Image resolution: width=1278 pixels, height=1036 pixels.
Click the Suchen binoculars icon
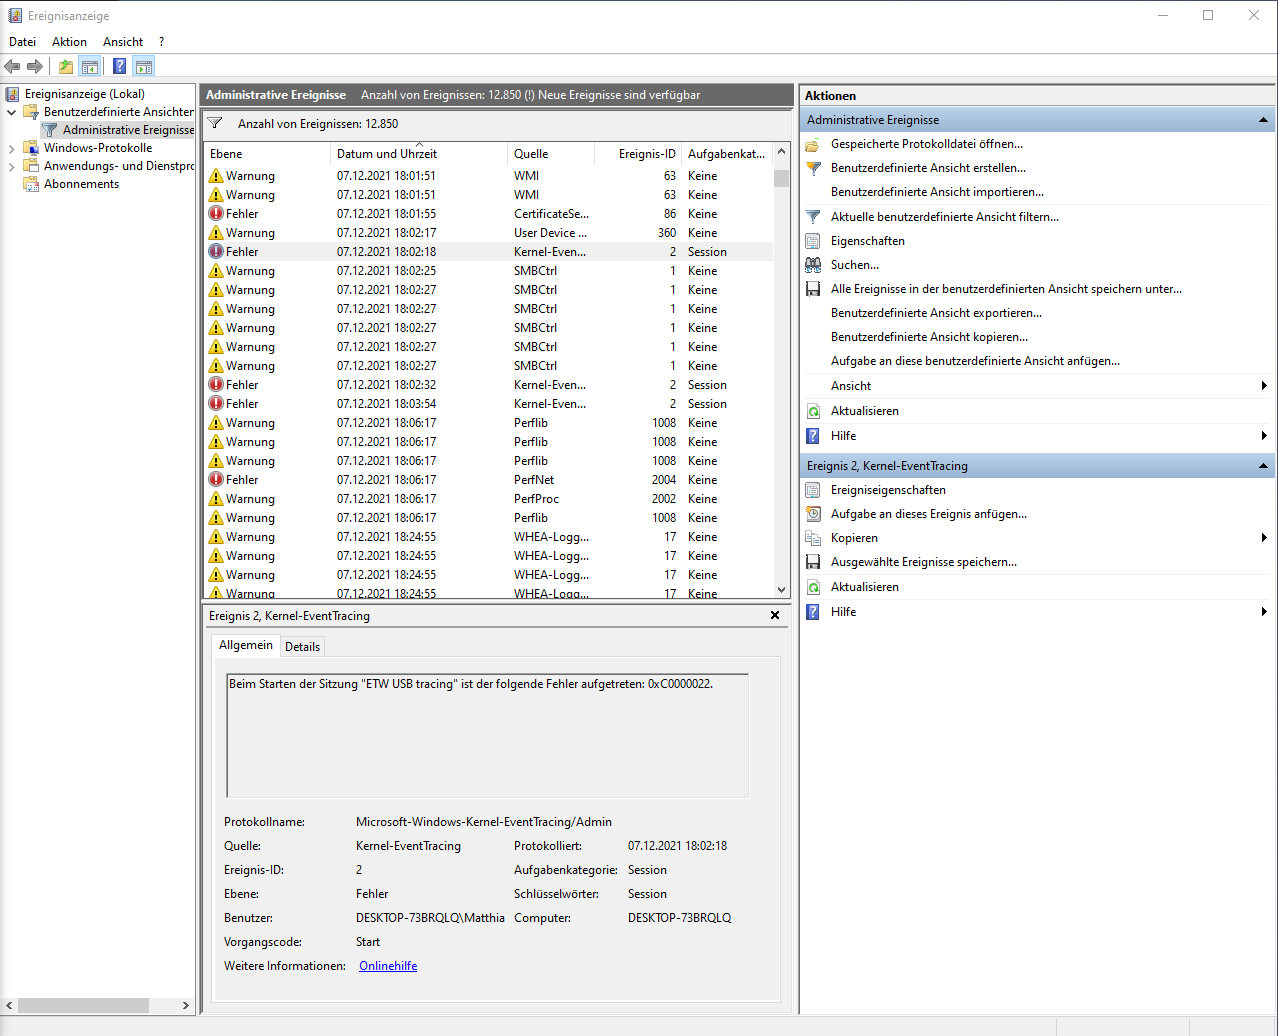(x=813, y=265)
